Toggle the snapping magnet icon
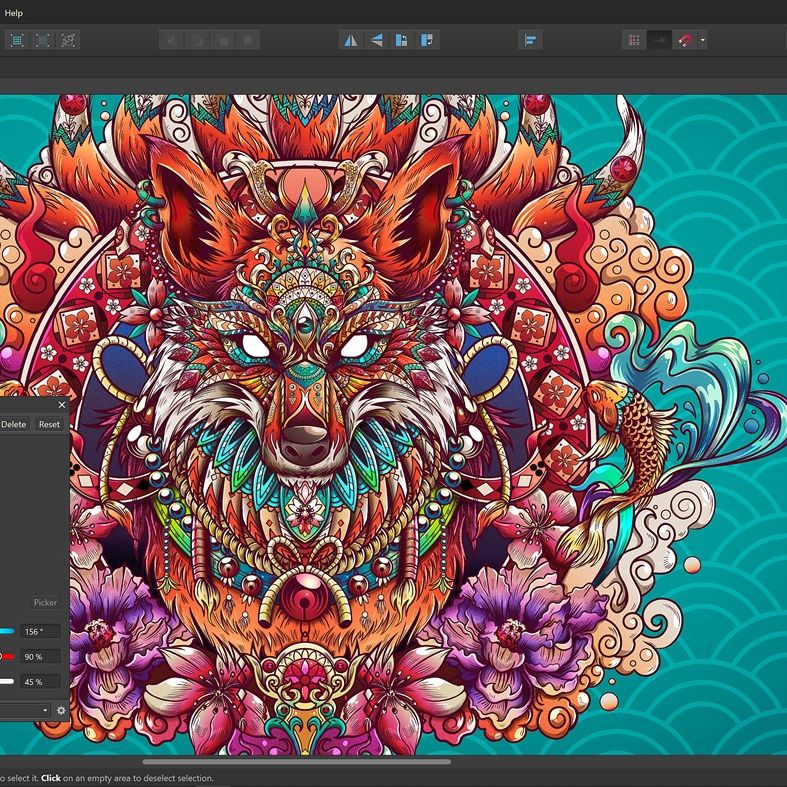This screenshot has width=787, height=787. pyautogui.click(x=685, y=40)
